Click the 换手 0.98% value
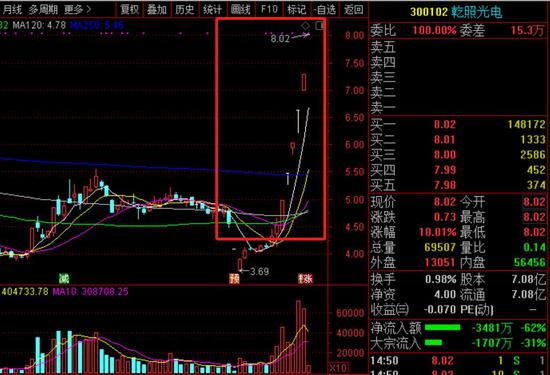This screenshot has width=550, height=375. point(441,279)
